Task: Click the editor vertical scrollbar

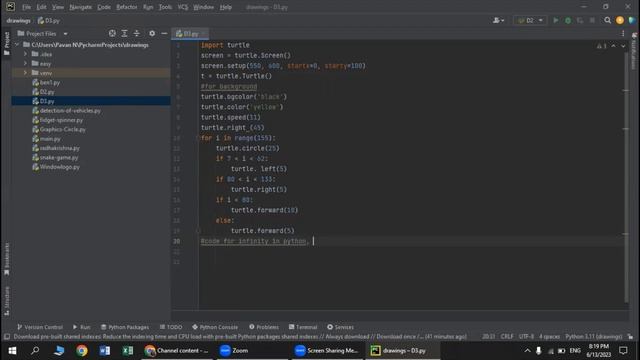Action: click(626, 176)
